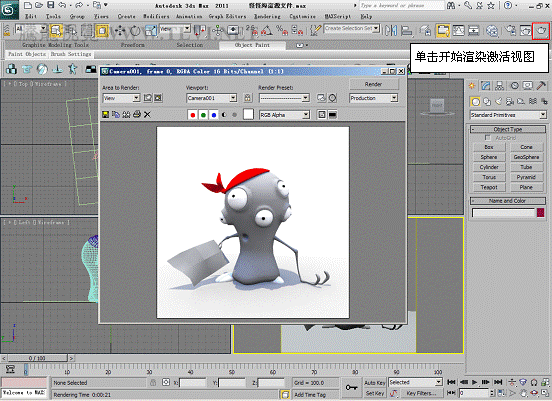Switch to the Freeform ribbon tab
Screen dimensions: 552x401
pos(132,45)
